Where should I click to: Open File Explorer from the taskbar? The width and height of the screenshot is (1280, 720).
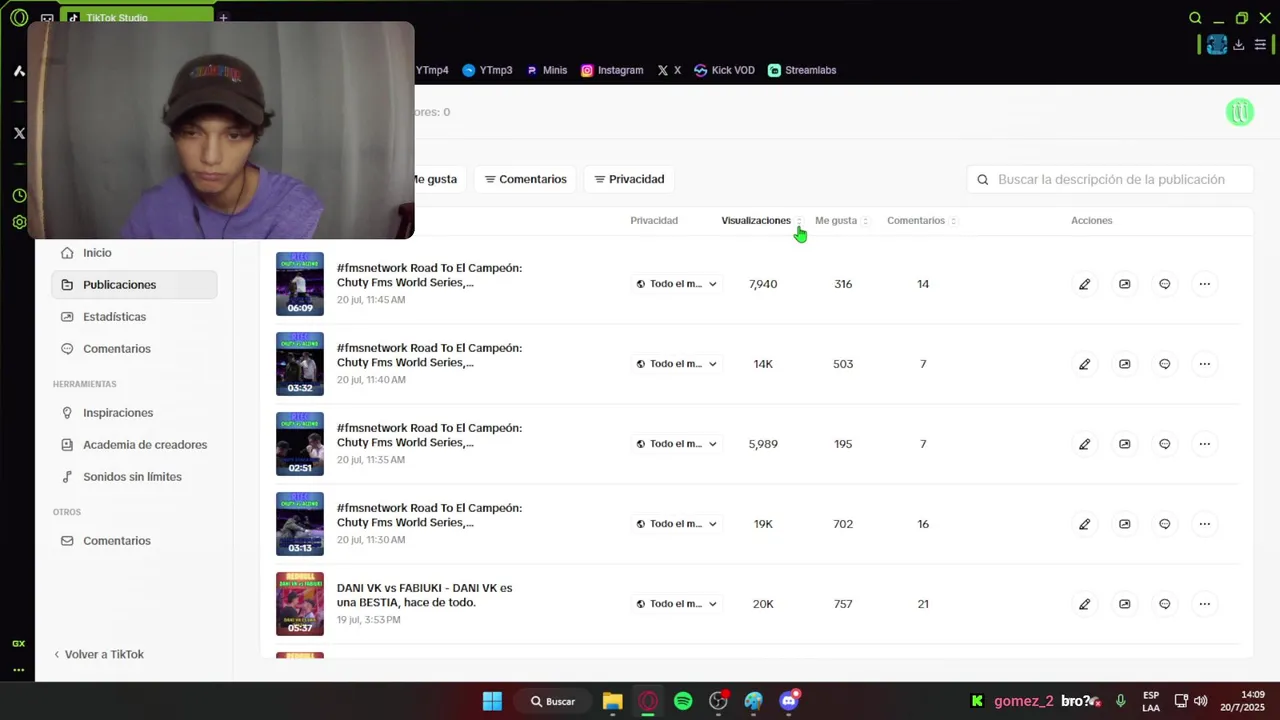point(613,701)
